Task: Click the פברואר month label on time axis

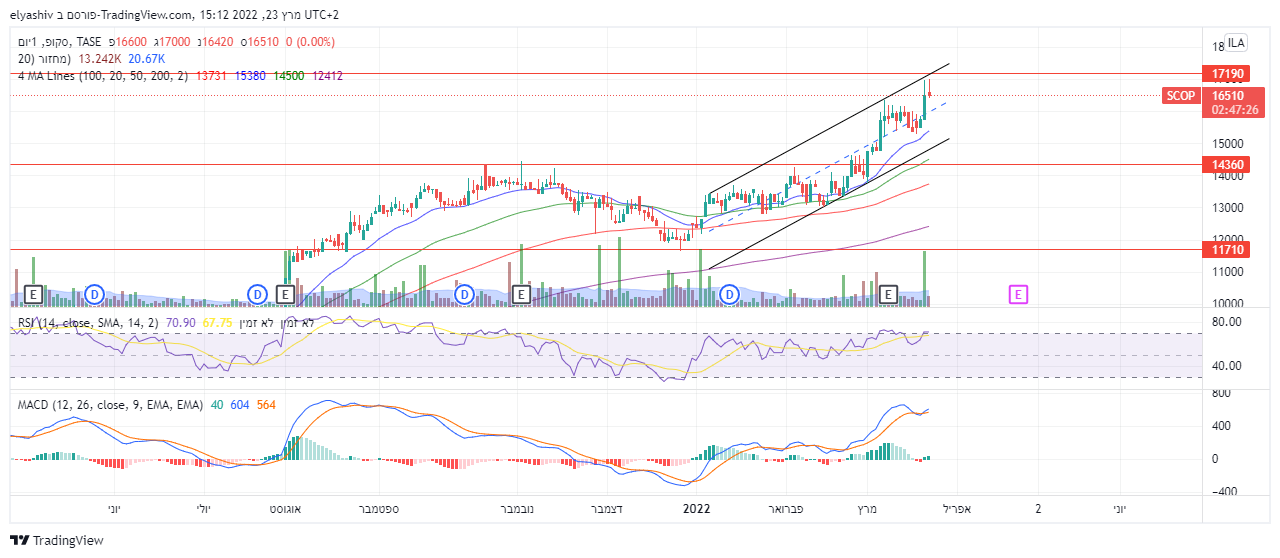Action: point(784,509)
